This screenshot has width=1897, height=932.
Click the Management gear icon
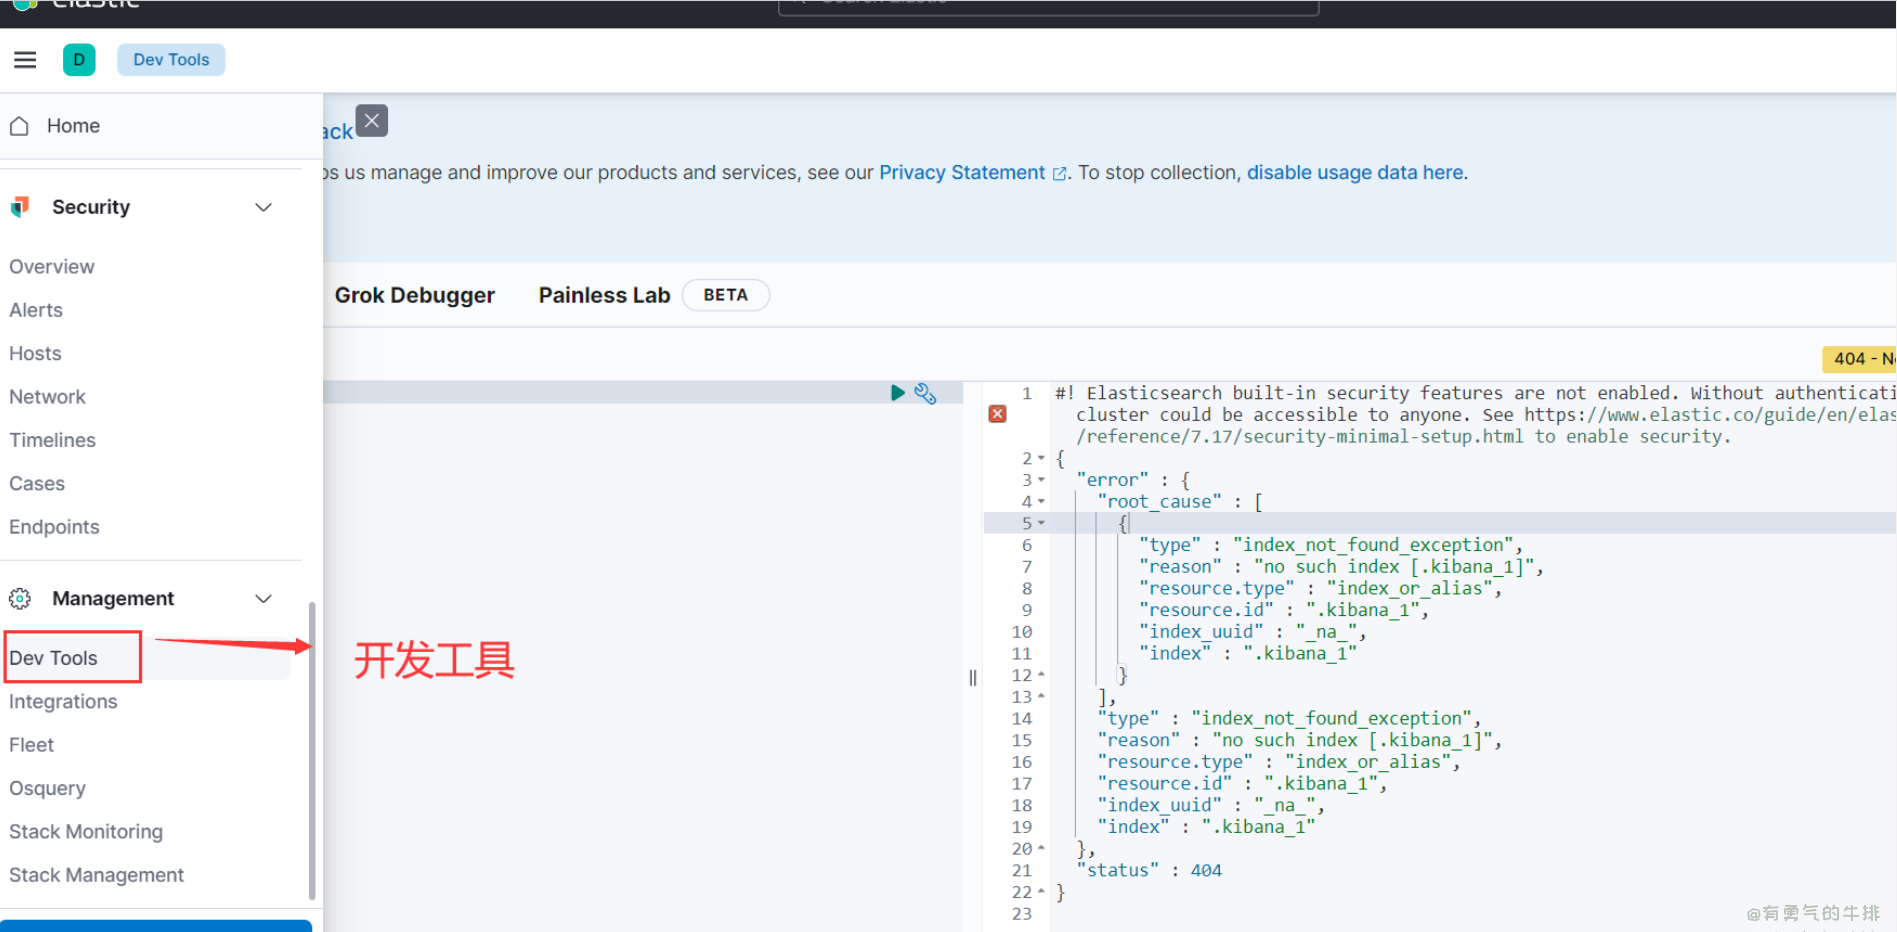click(x=20, y=598)
